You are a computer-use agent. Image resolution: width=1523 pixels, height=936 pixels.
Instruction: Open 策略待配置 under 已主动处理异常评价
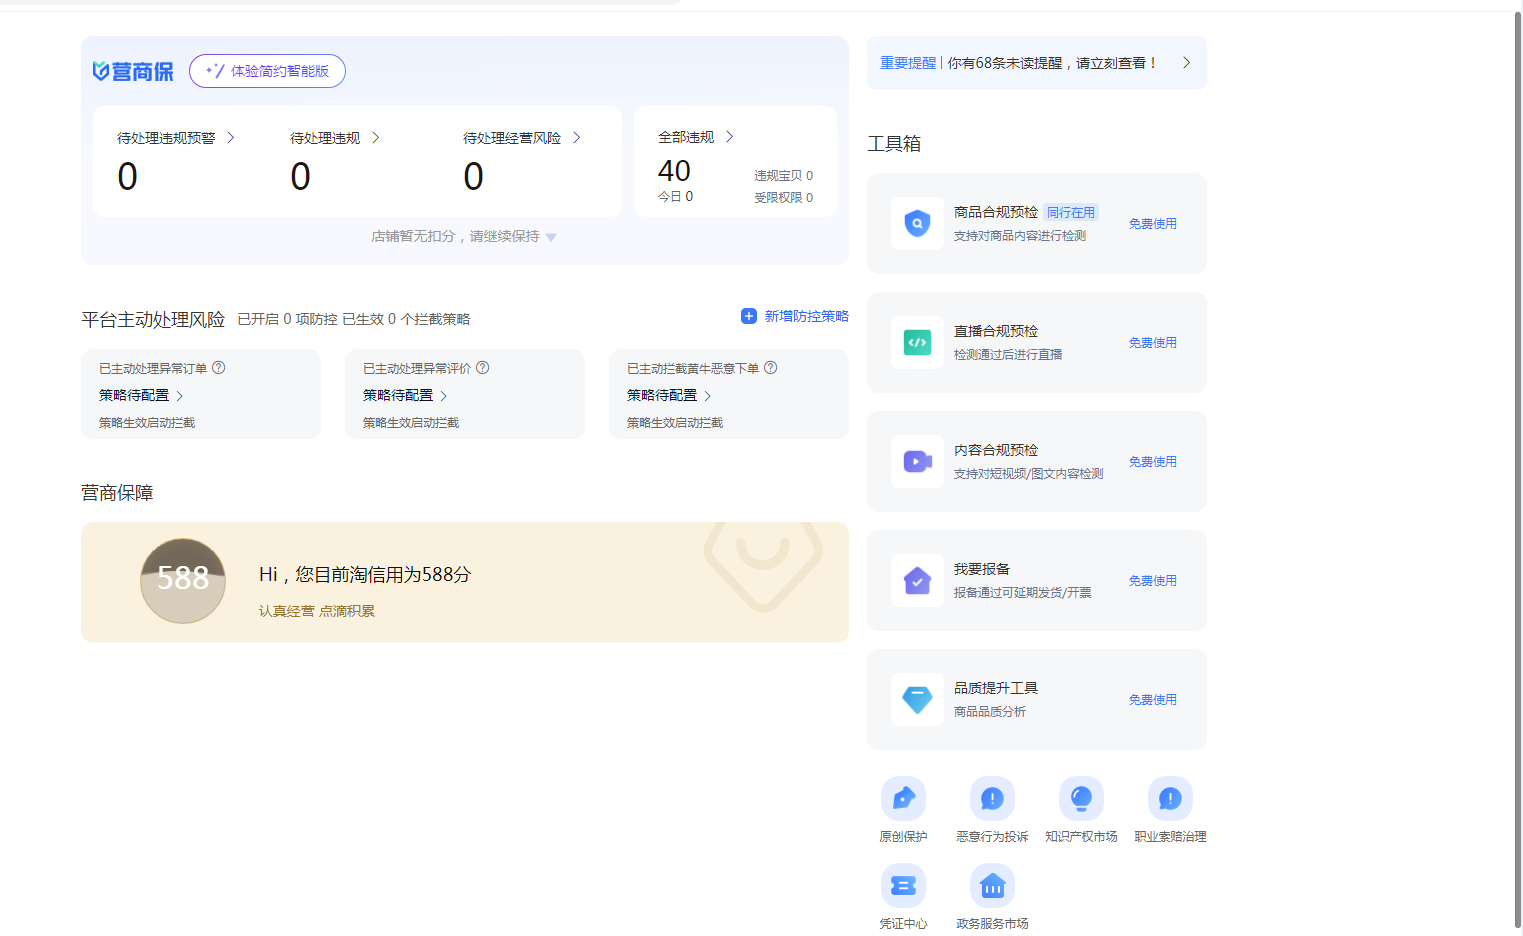(405, 396)
